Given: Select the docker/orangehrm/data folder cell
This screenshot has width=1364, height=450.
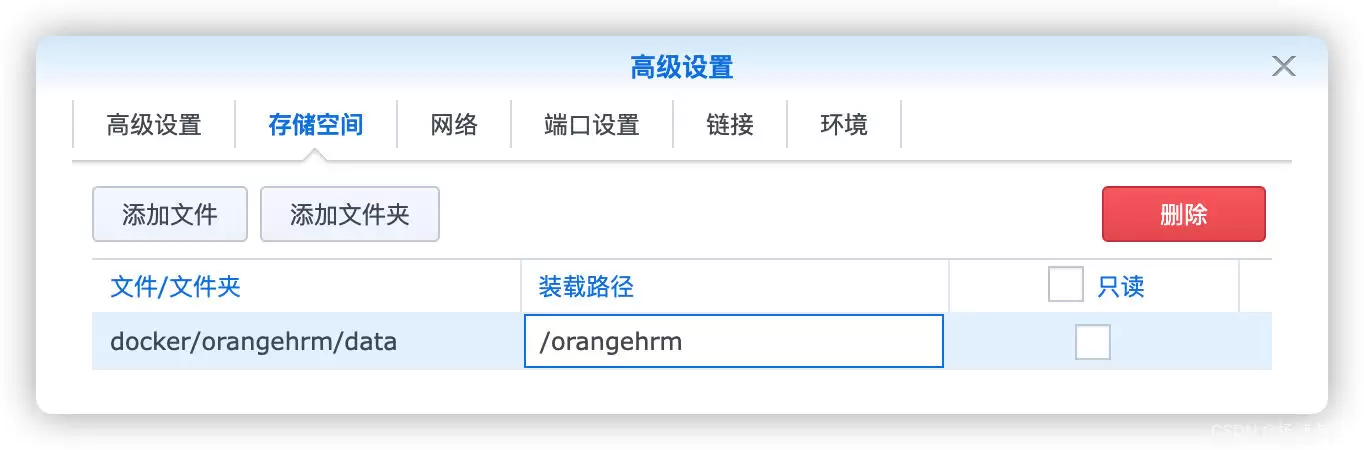Looking at the screenshot, I should click(306, 341).
